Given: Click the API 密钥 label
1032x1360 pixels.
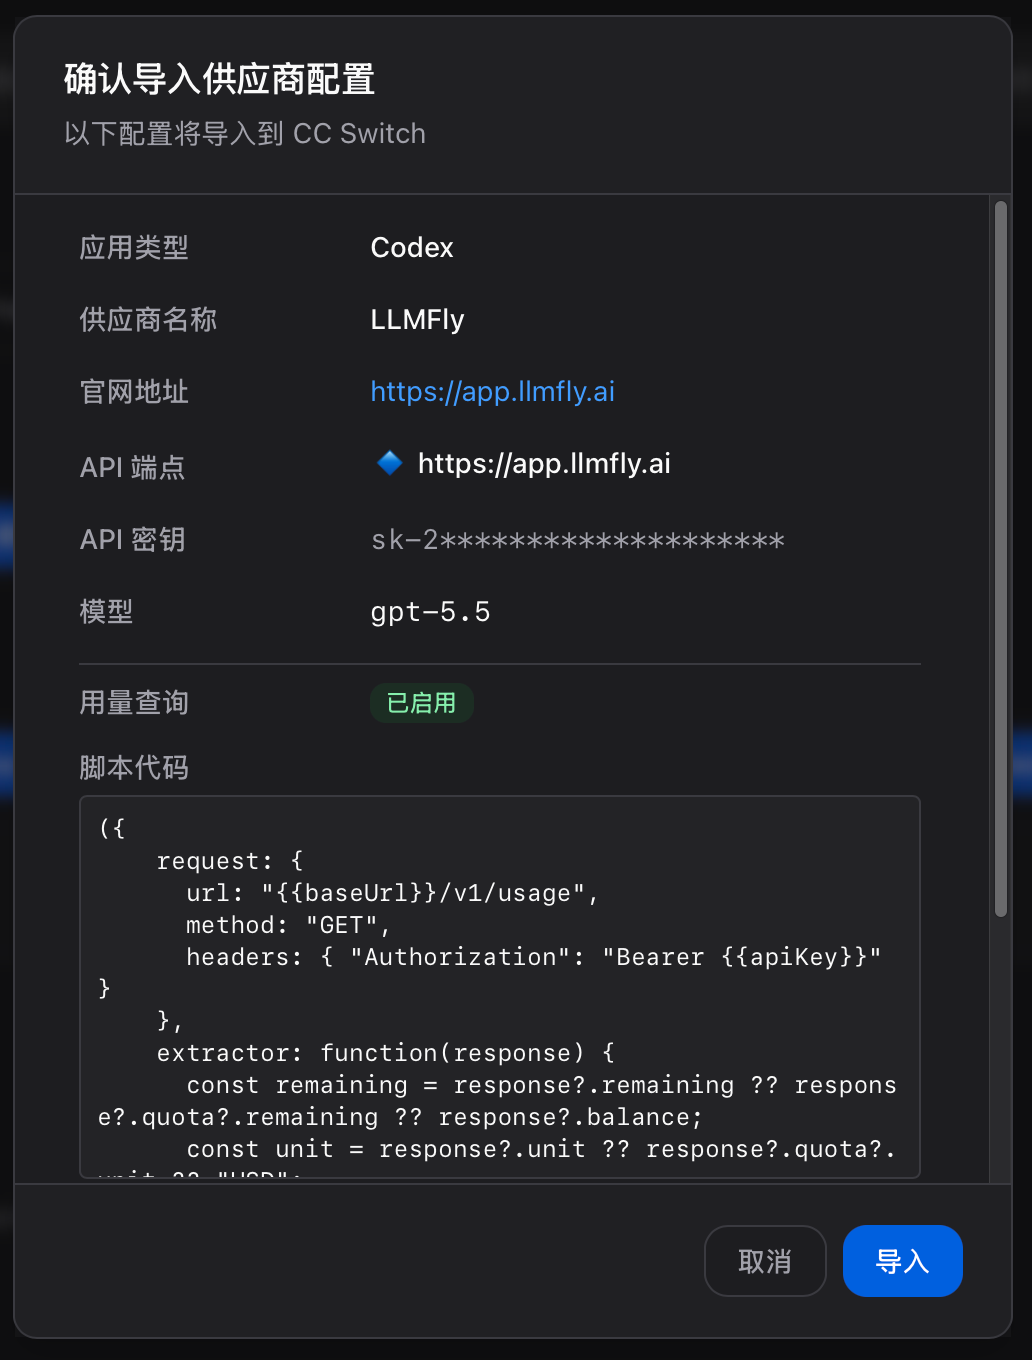Looking at the screenshot, I should point(132,539).
